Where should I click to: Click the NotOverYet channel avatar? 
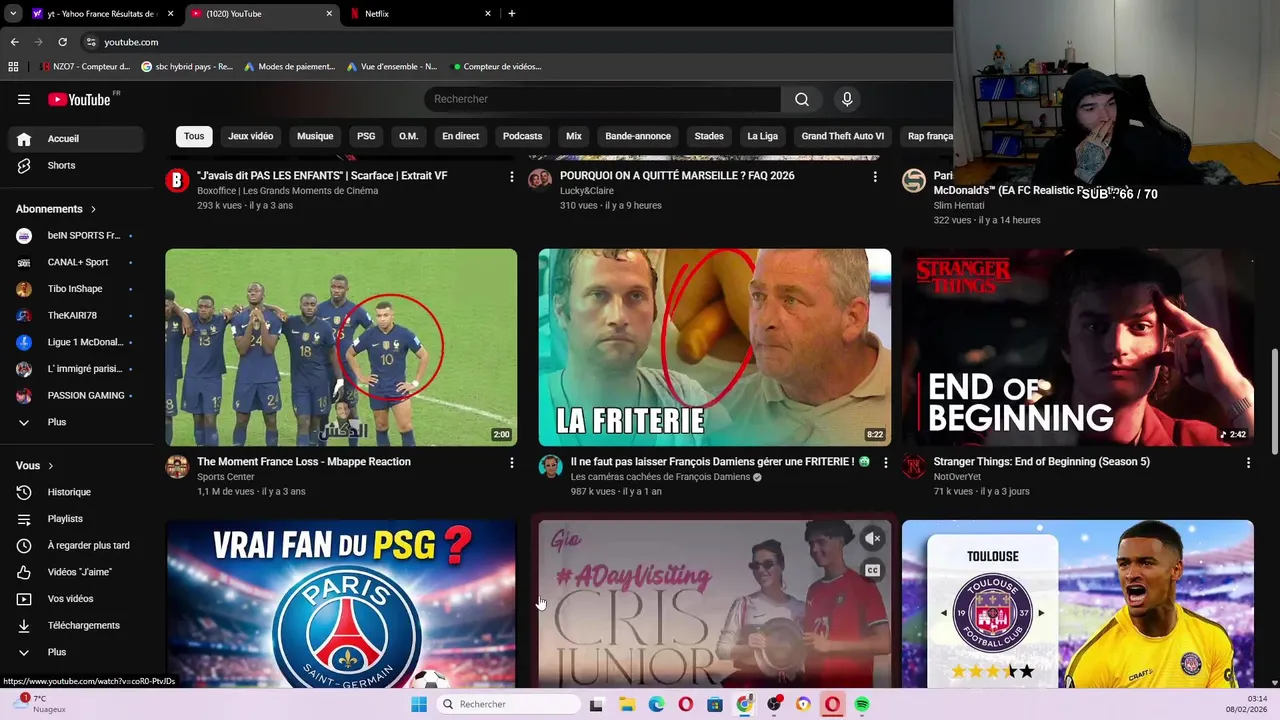tap(914, 467)
